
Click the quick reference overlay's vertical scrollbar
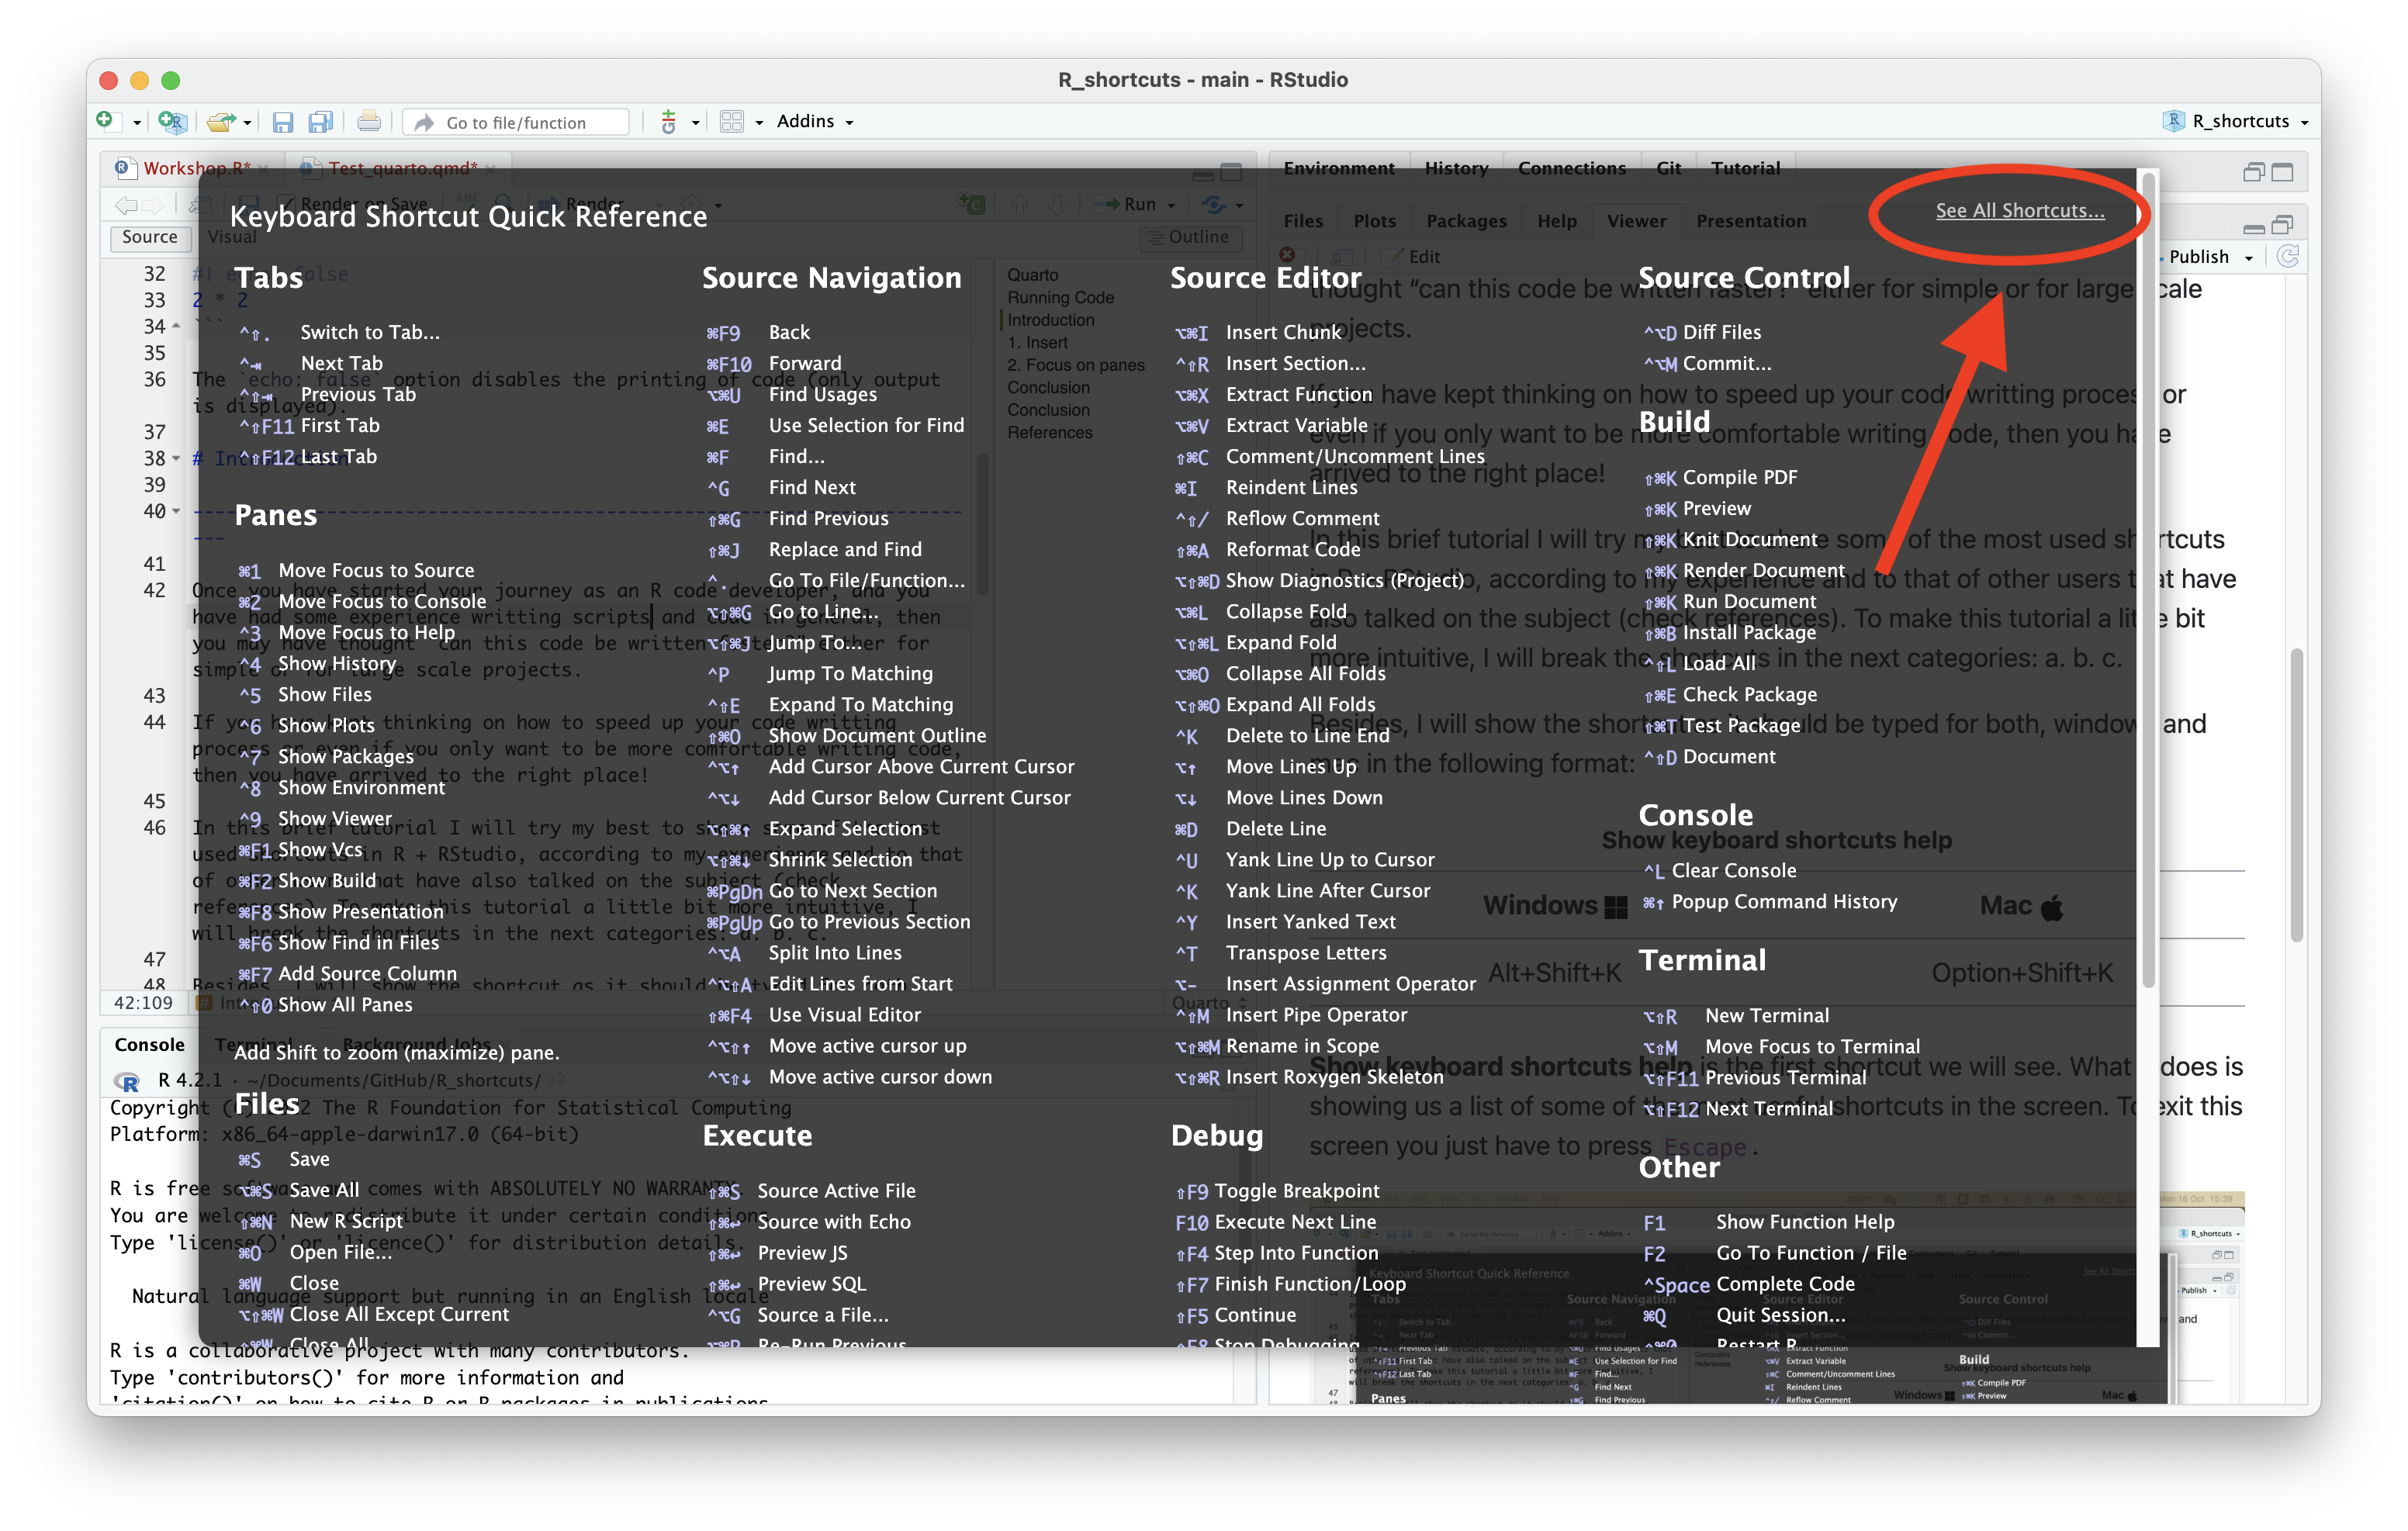point(2147,580)
